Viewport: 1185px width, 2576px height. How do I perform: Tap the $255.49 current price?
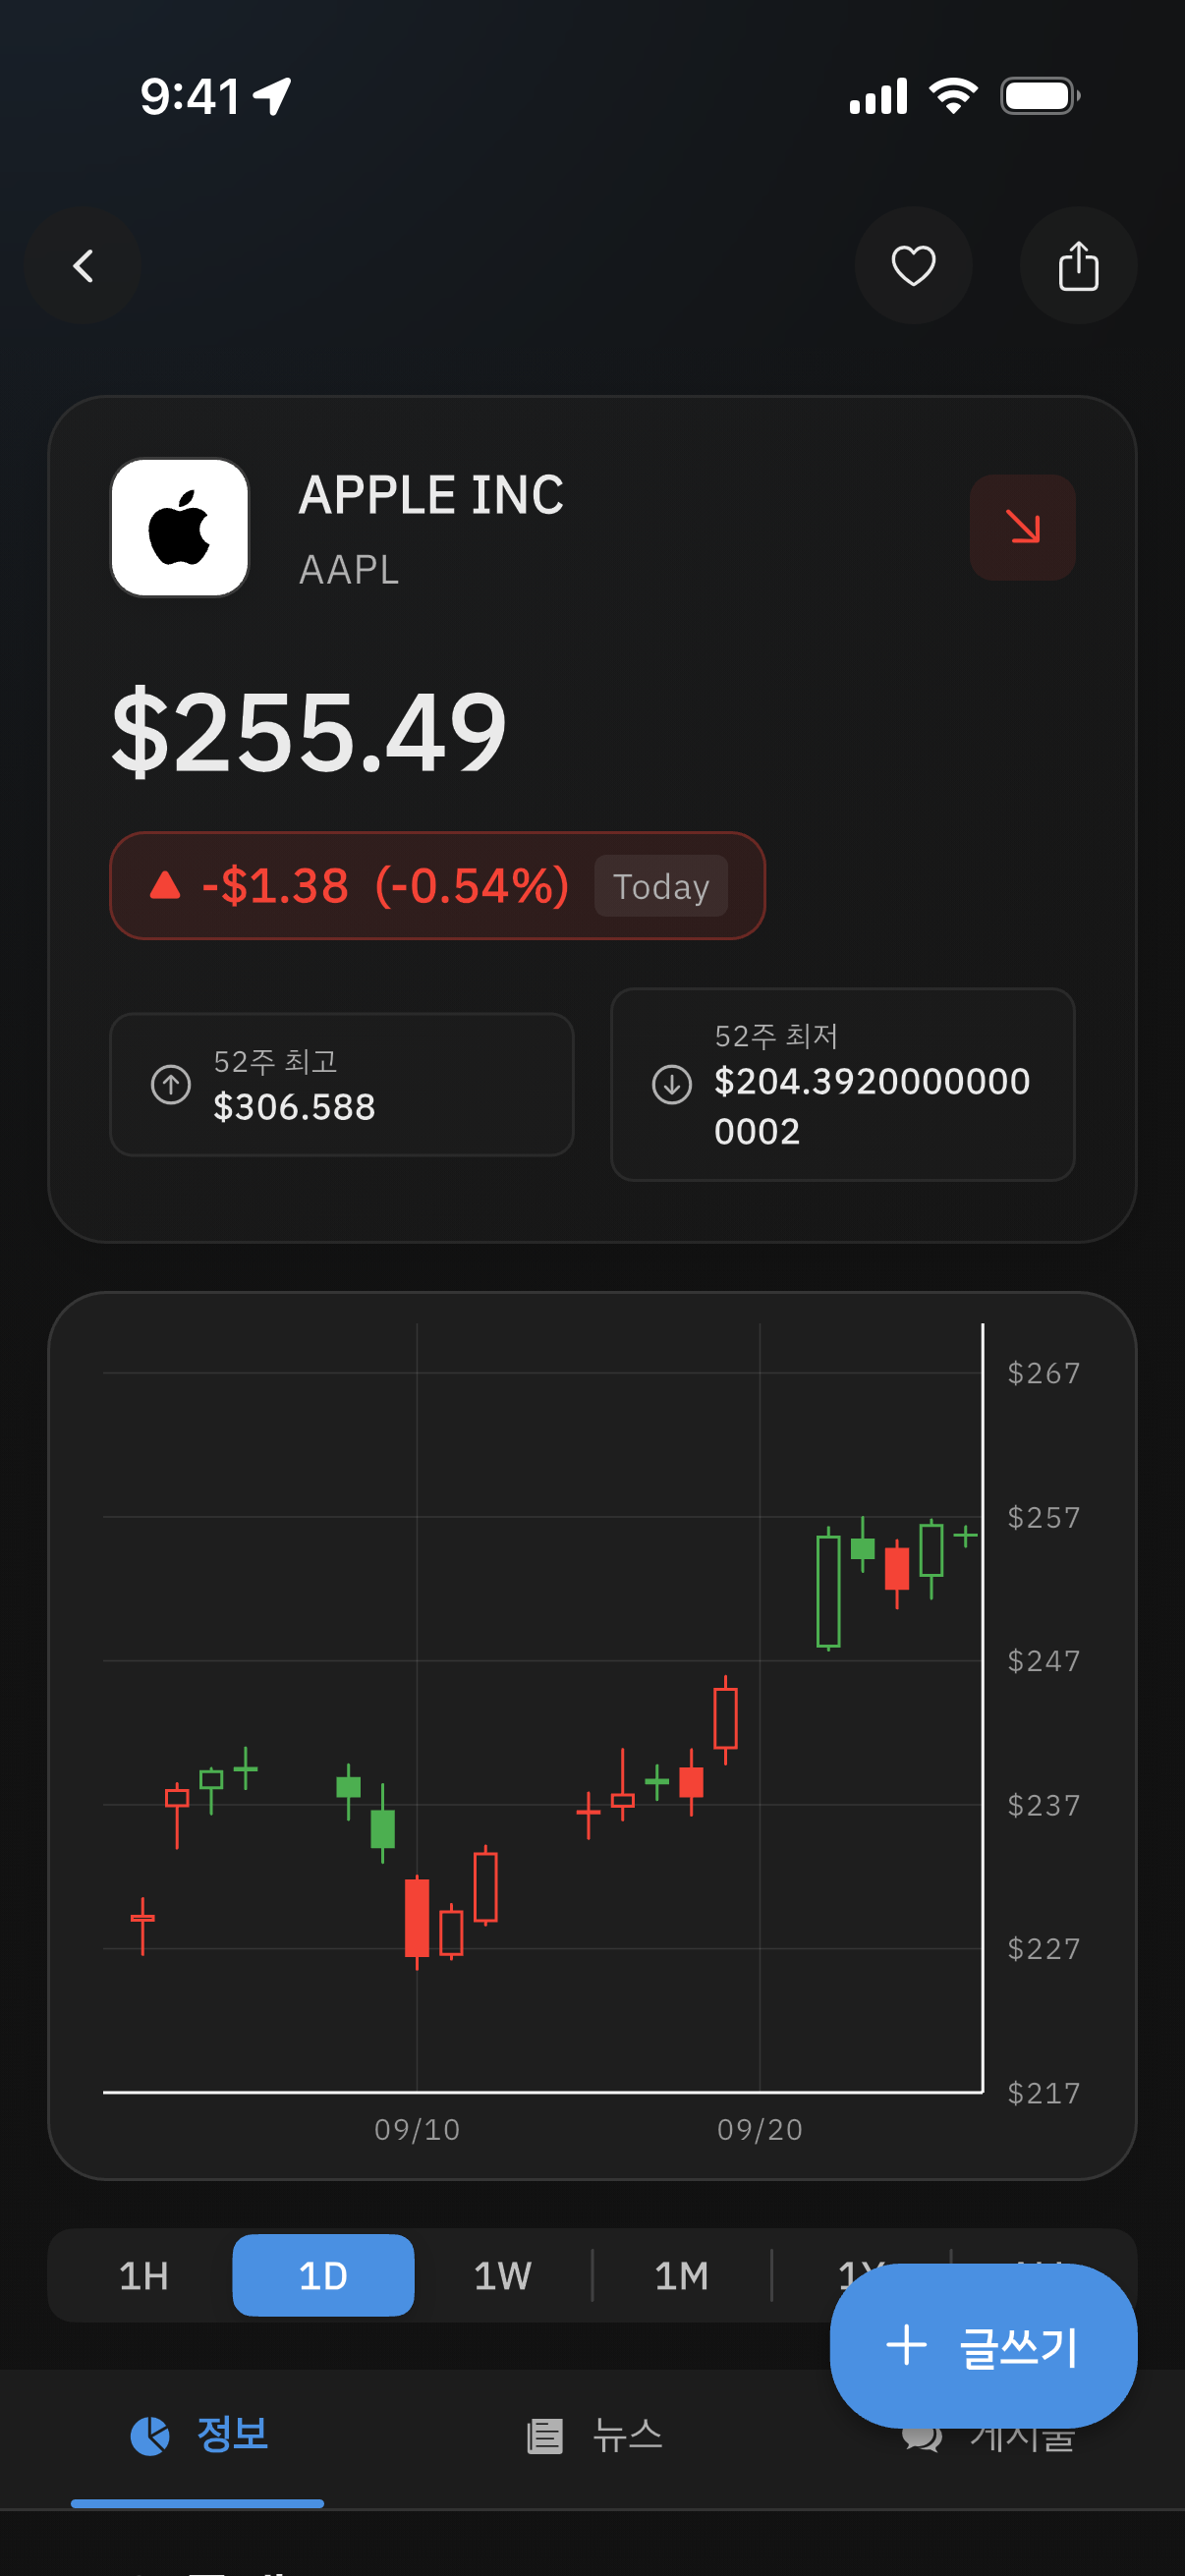coord(309,733)
